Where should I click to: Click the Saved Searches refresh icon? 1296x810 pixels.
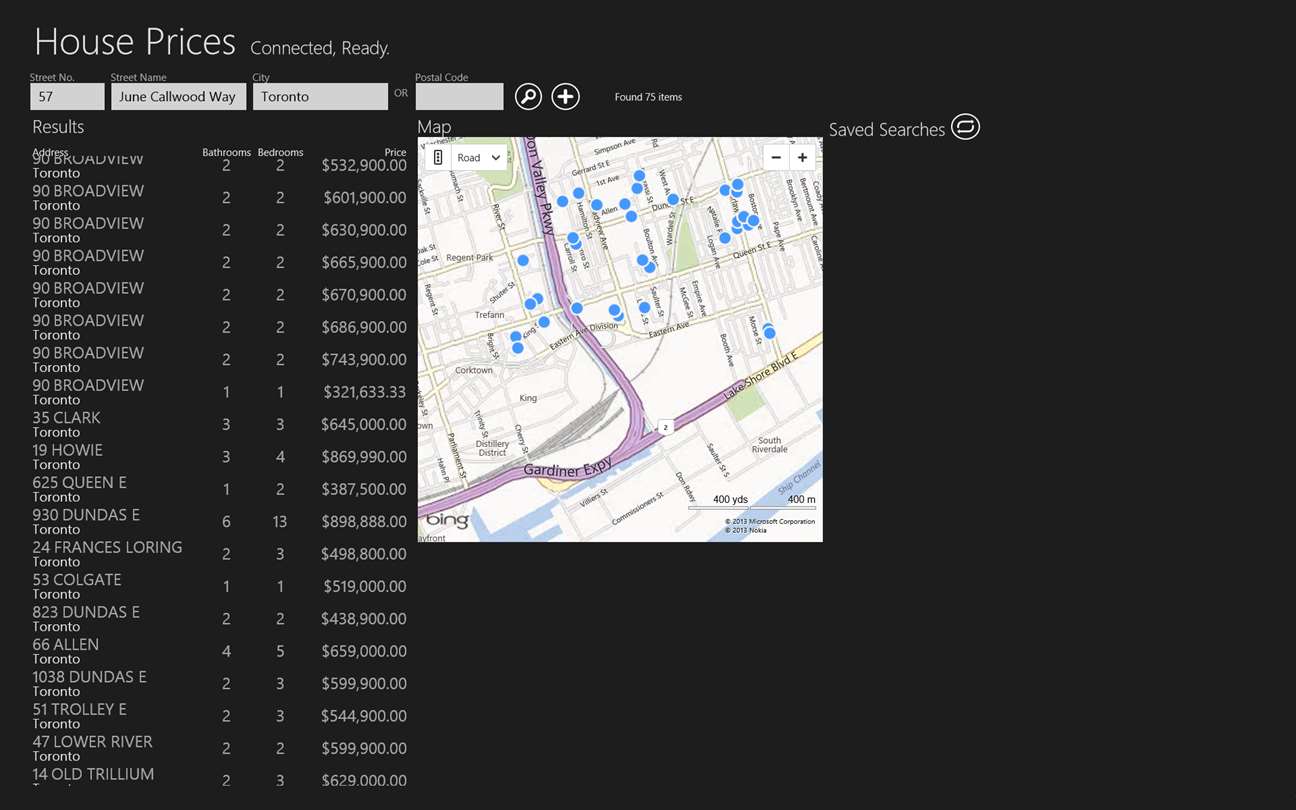coord(965,127)
